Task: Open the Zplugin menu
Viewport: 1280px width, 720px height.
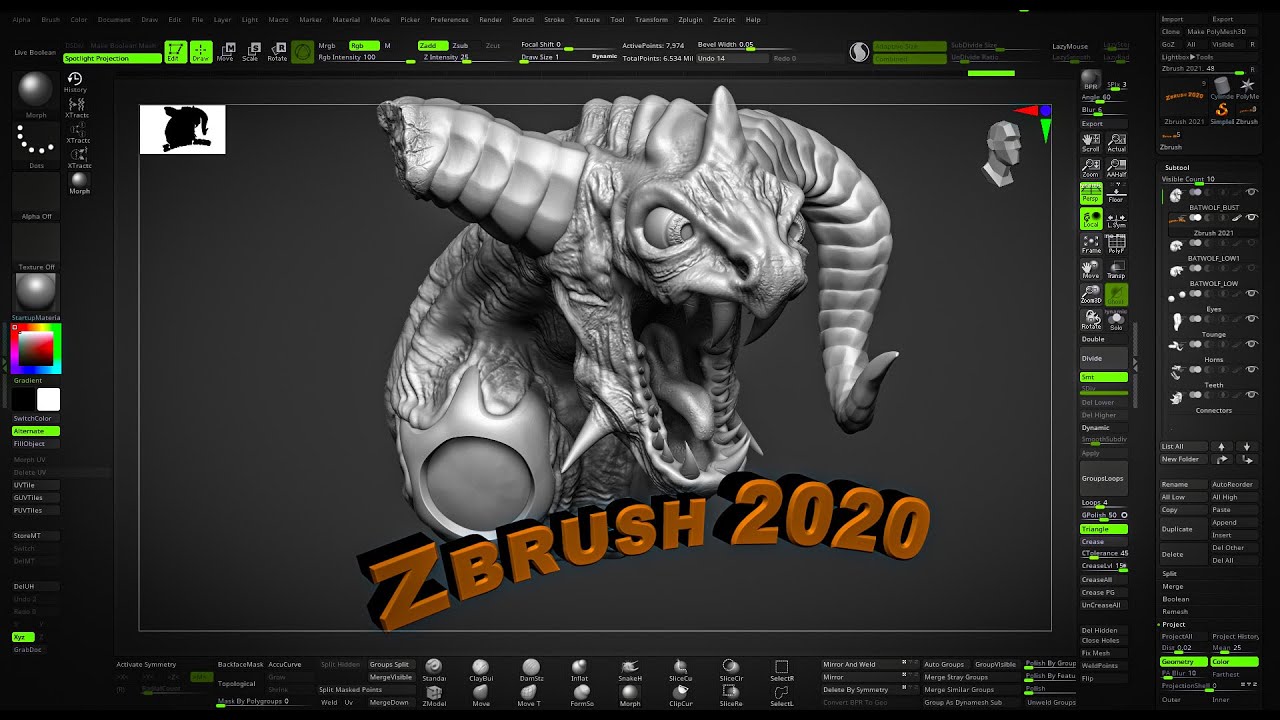Action: click(x=690, y=19)
